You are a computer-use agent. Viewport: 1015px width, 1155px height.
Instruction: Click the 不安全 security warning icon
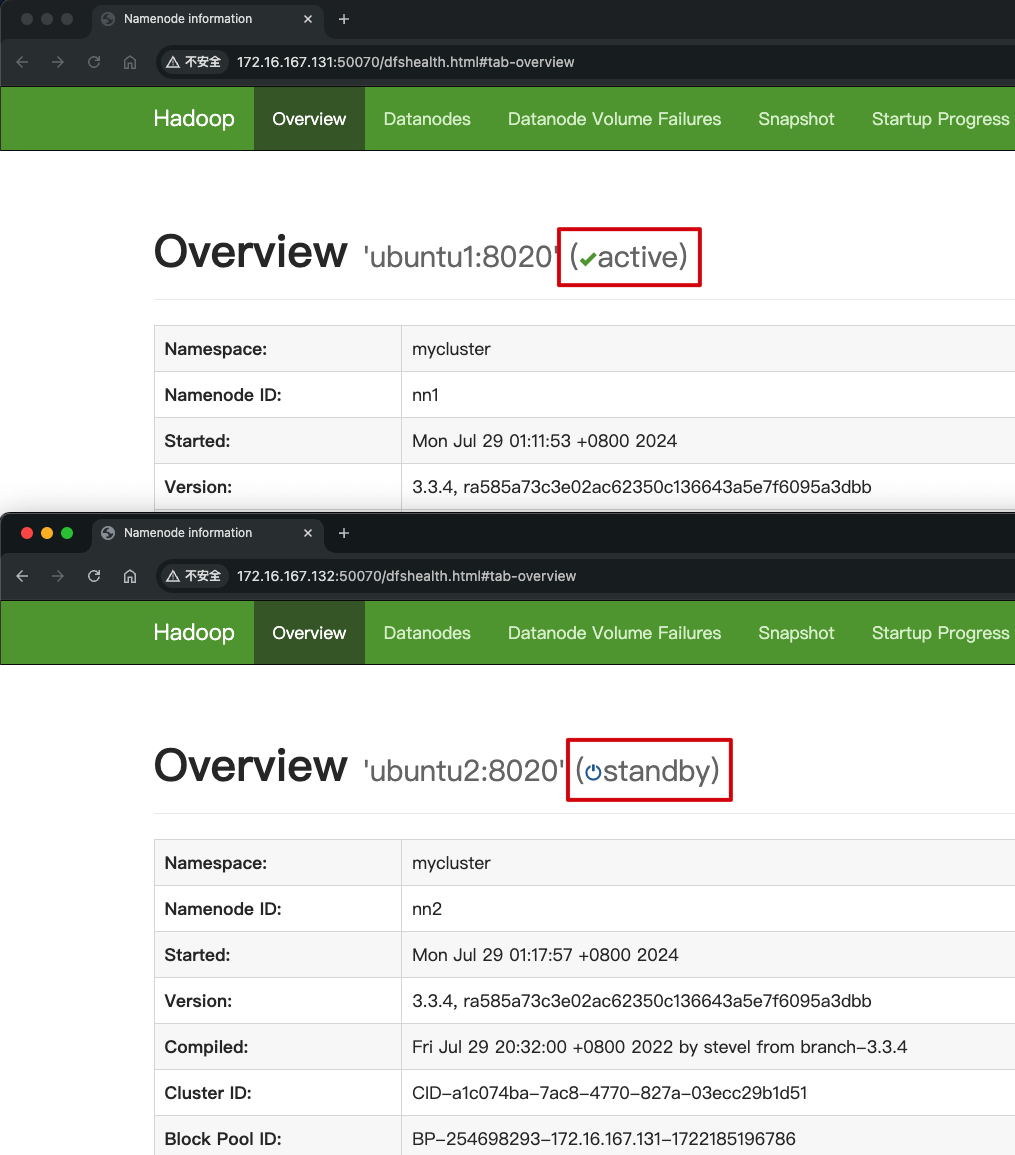point(172,62)
